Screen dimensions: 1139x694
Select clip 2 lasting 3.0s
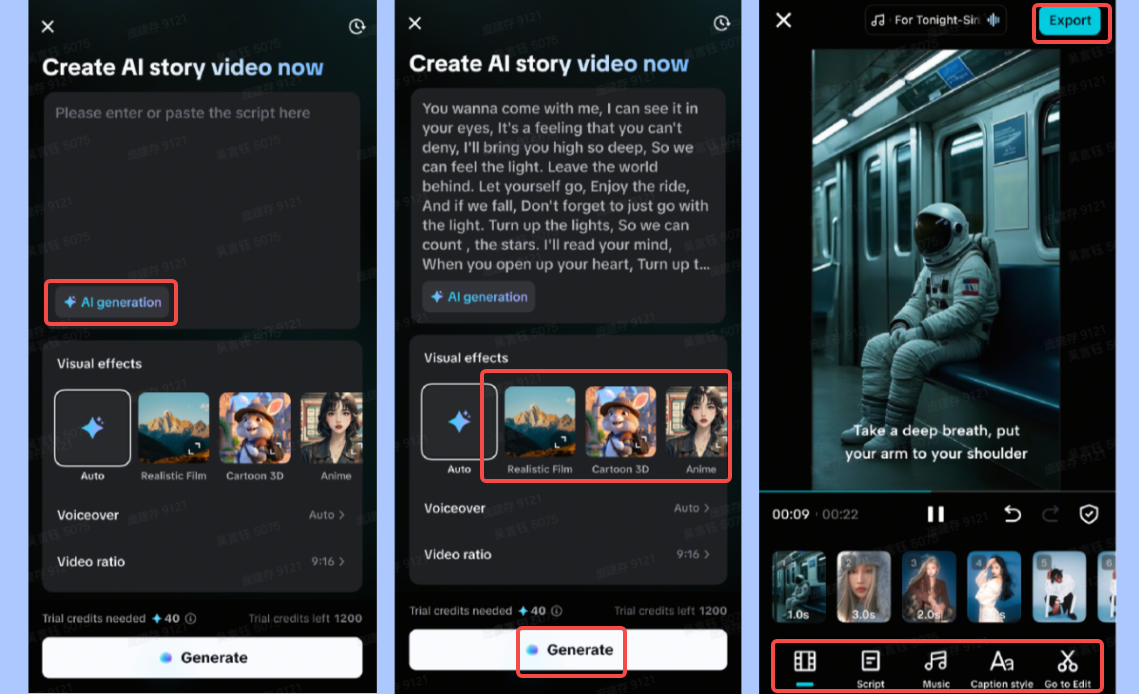pyautogui.click(x=864, y=587)
